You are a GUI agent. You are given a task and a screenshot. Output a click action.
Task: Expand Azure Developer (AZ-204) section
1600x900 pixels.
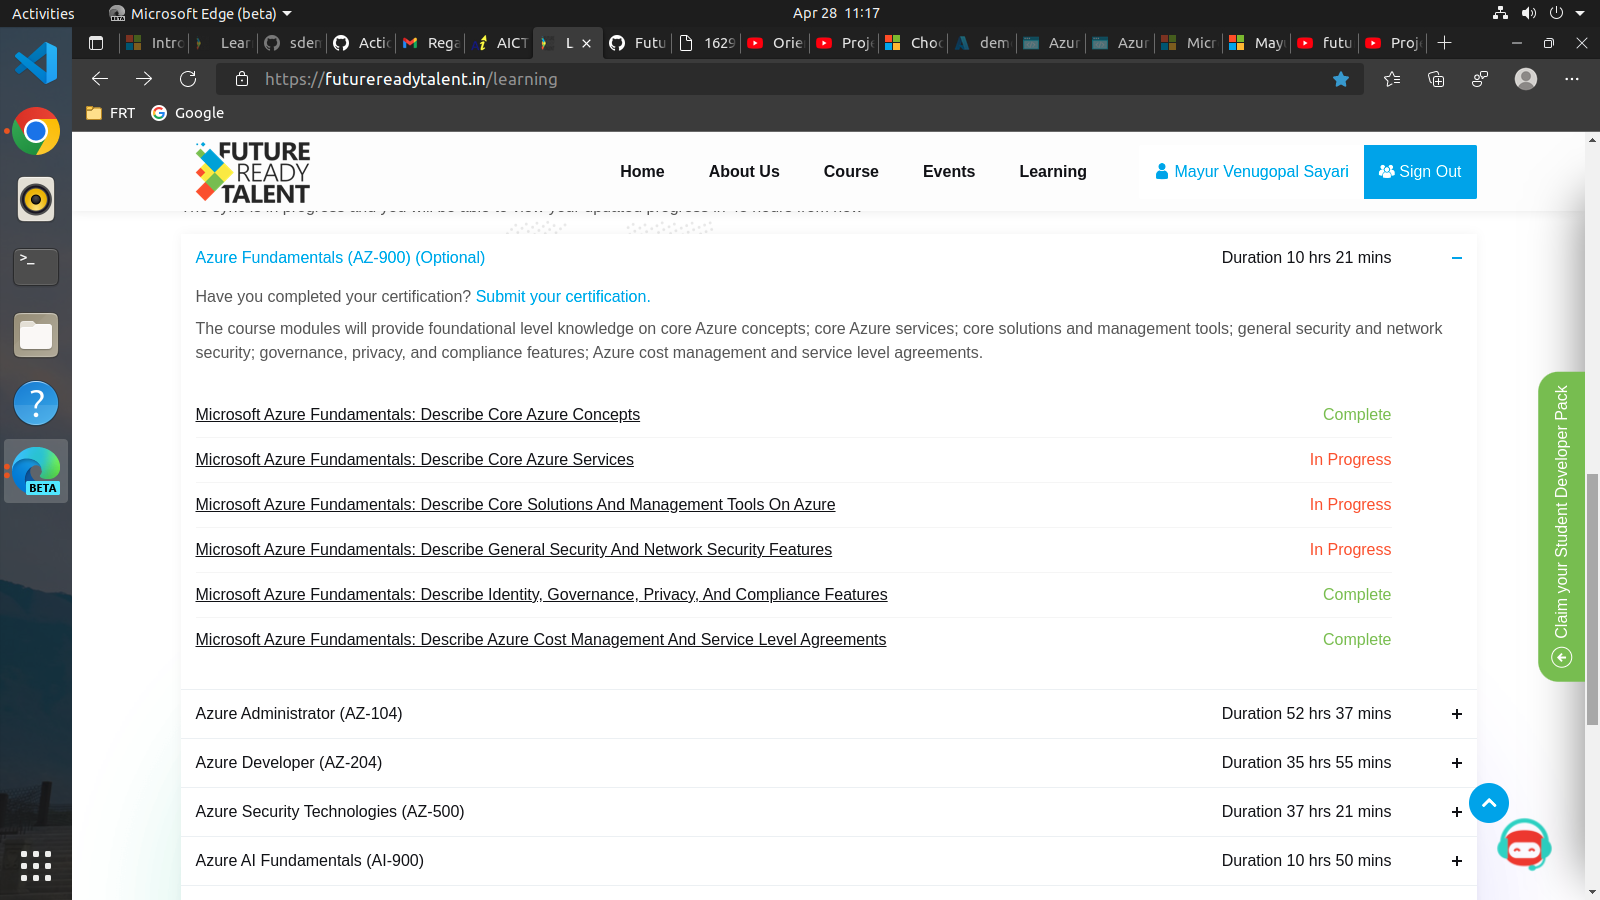[1457, 763]
